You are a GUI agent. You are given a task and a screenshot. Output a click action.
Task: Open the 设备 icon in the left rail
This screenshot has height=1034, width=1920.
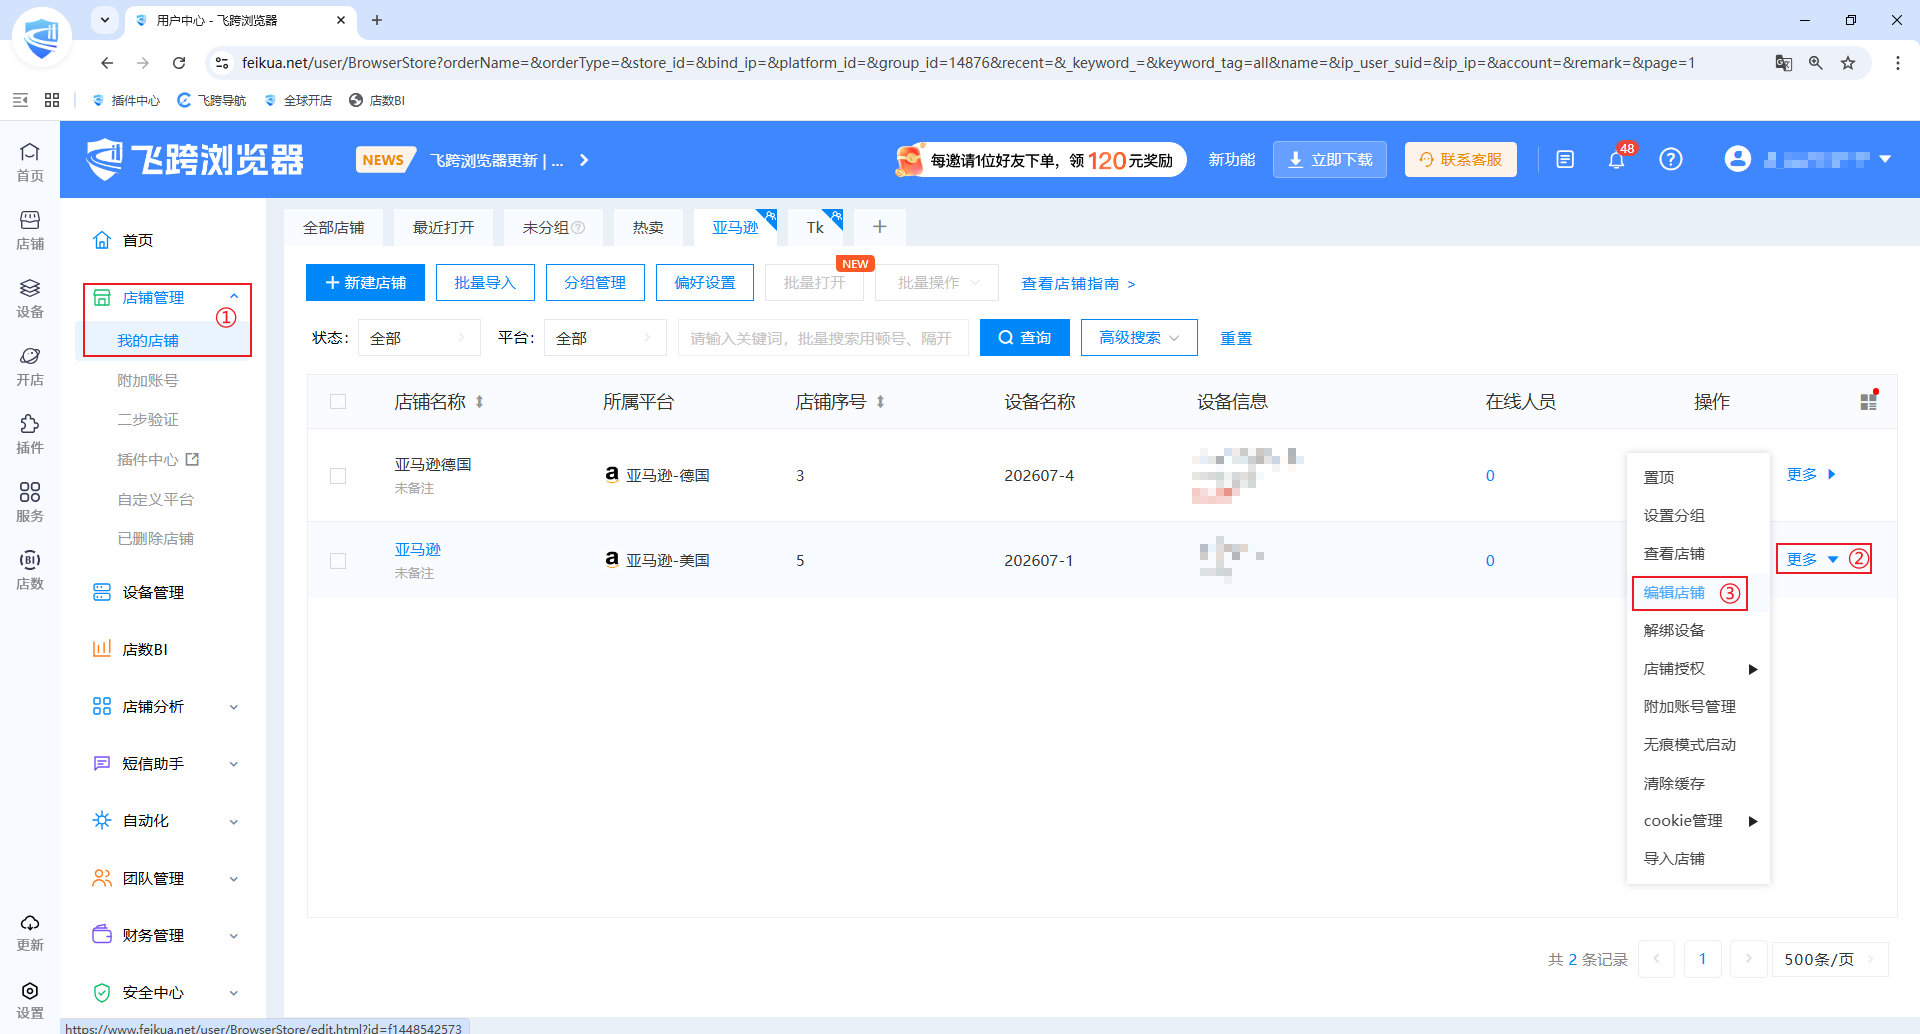pos(30,297)
